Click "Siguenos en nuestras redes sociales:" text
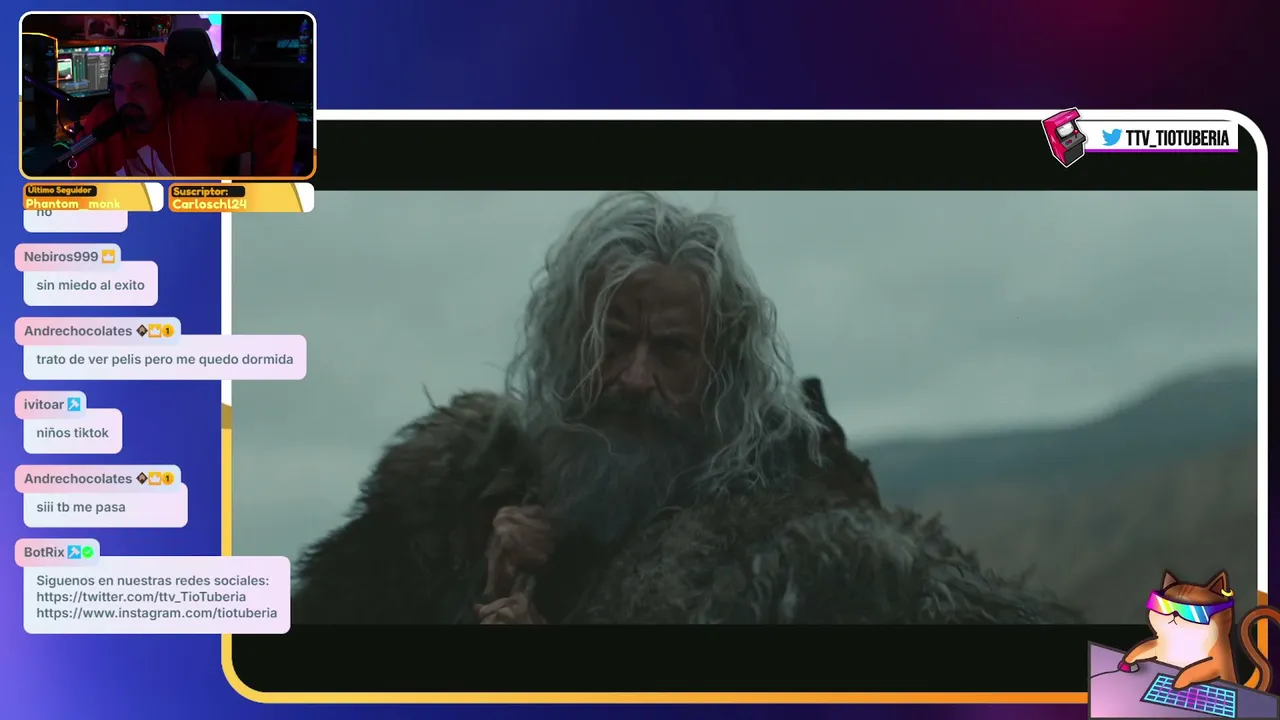The height and width of the screenshot is (720, 1280). click(x=153, y=581)
